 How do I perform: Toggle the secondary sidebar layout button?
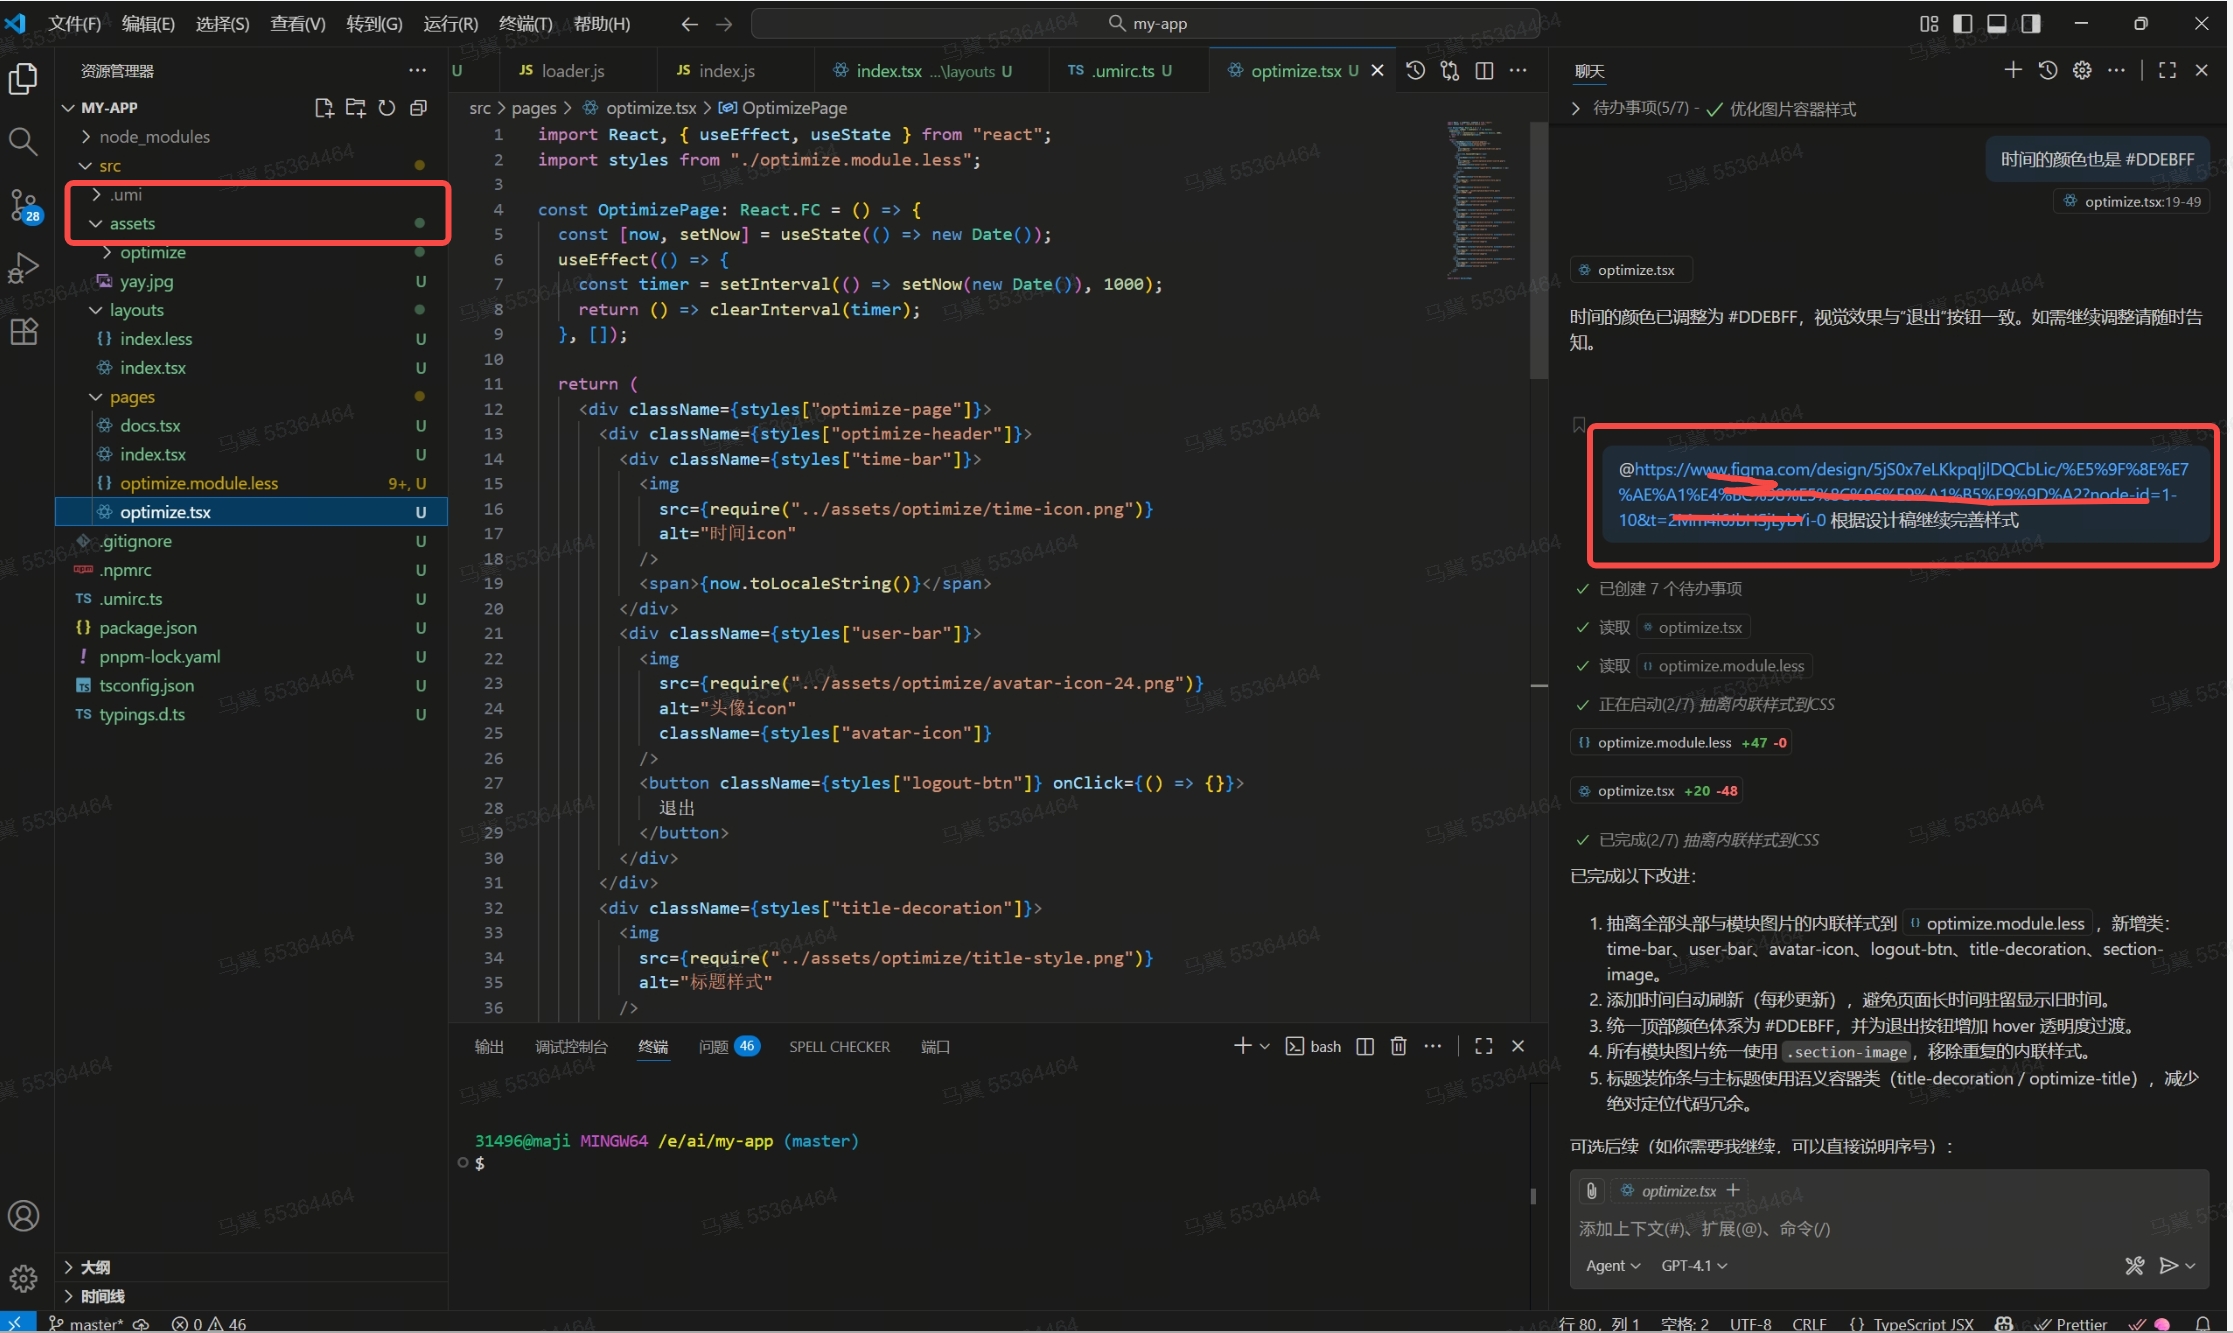(x=2031, y=24)
